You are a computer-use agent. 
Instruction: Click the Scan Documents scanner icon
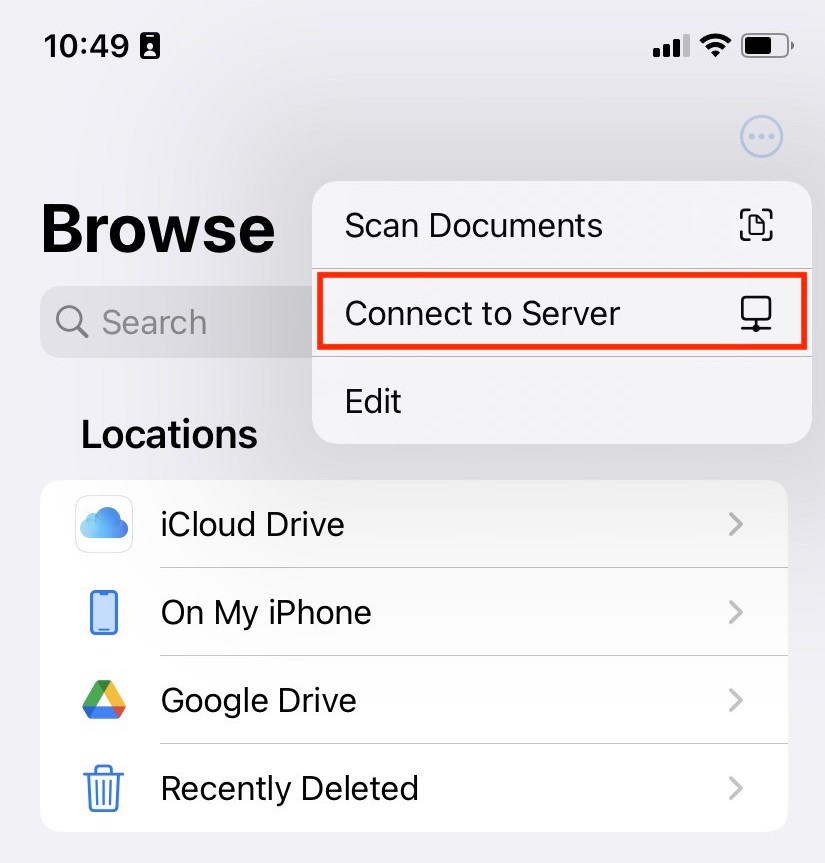pyautogui.click(x=756, y=225)
